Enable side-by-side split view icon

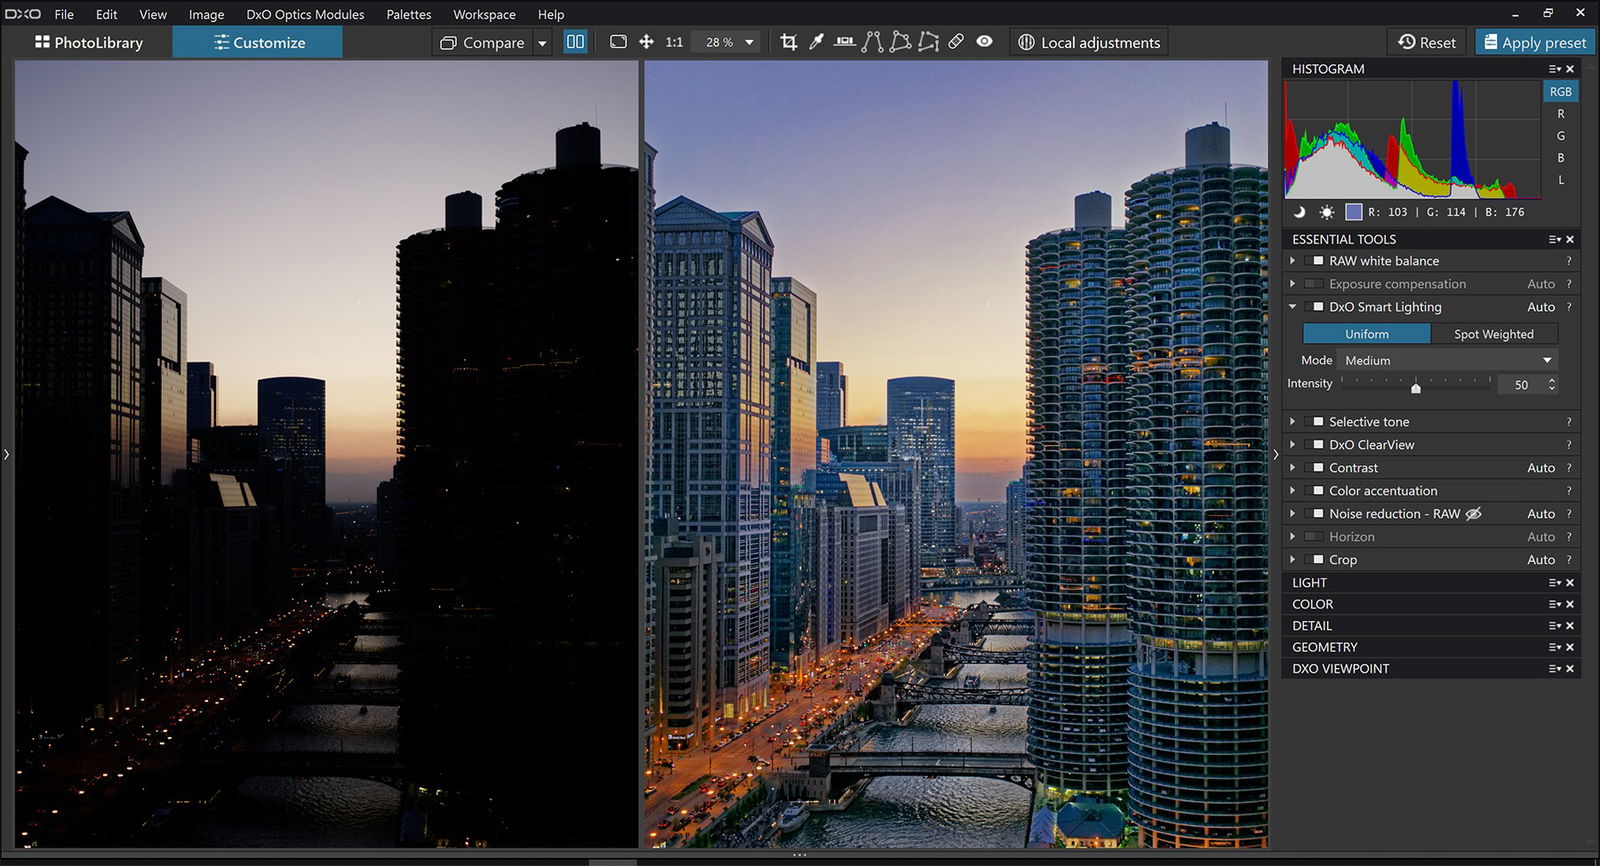pos(575,42)
